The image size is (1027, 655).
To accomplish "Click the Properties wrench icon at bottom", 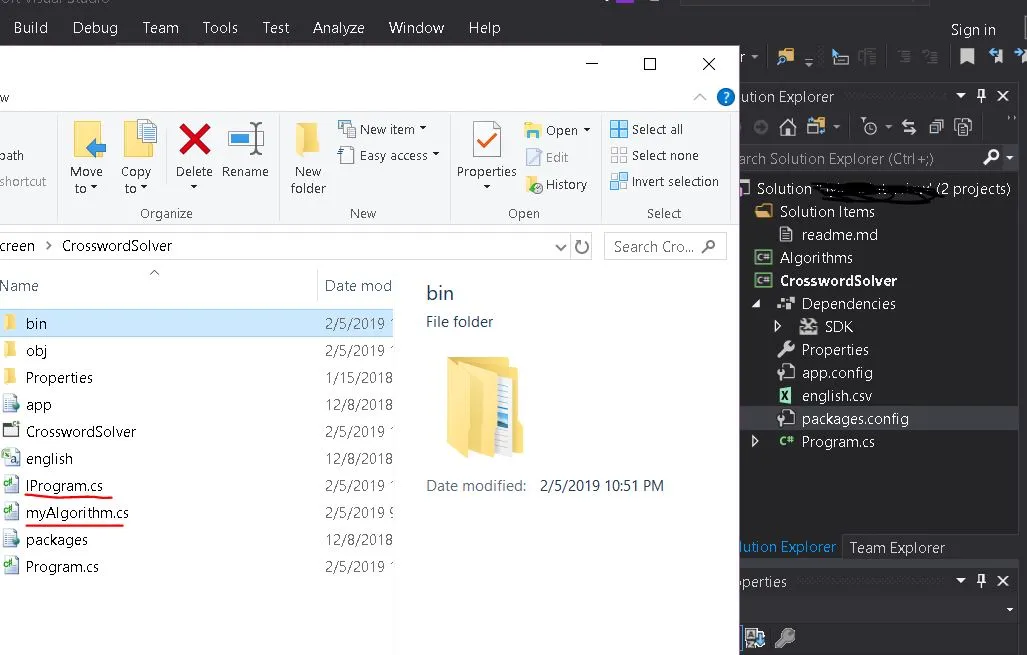I will pos(785,637).
